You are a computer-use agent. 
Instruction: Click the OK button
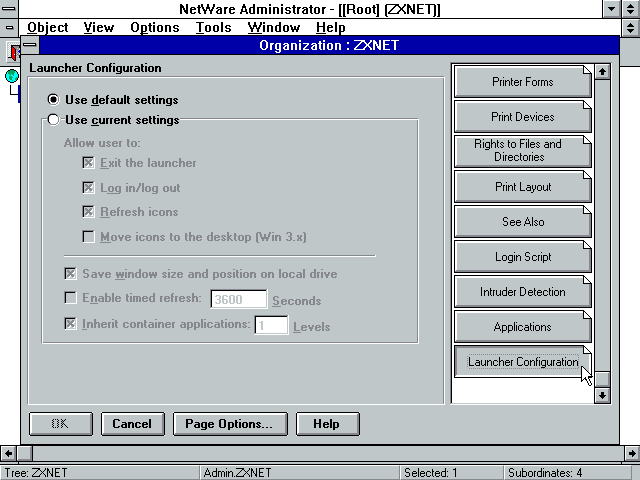61,424
